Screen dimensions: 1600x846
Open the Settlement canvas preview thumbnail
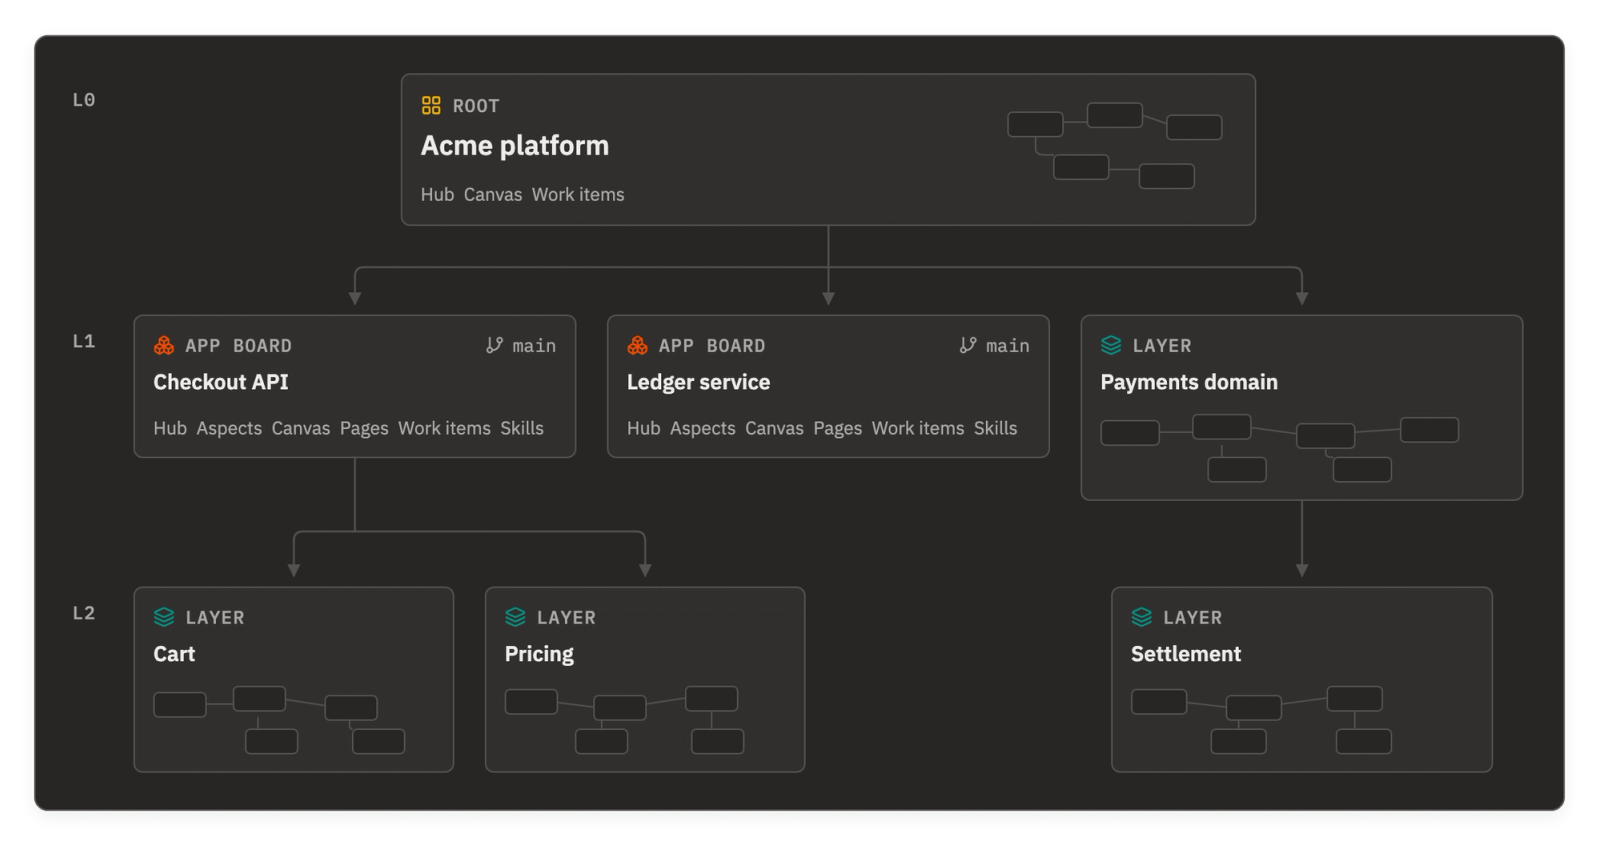point(1262,720)
